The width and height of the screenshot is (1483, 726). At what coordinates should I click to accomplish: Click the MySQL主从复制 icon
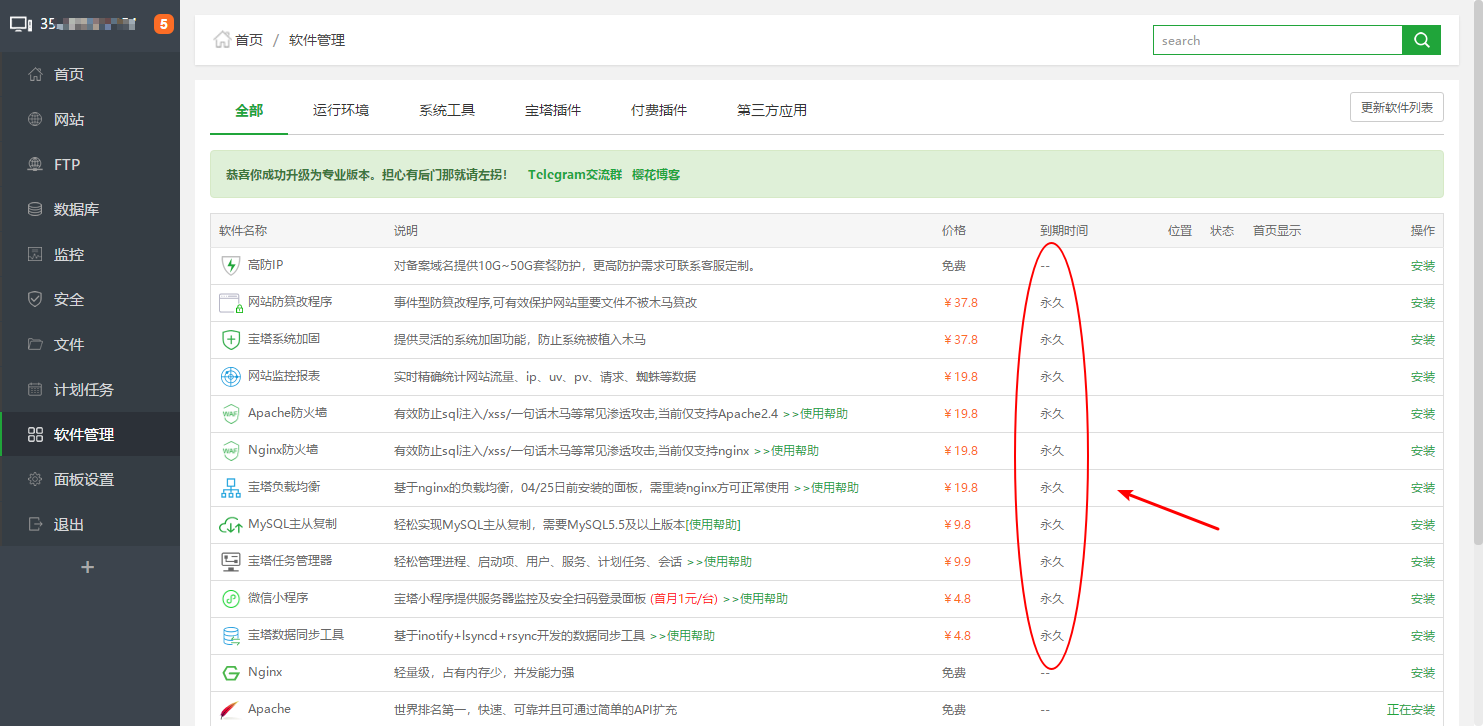tap(231, 525)
